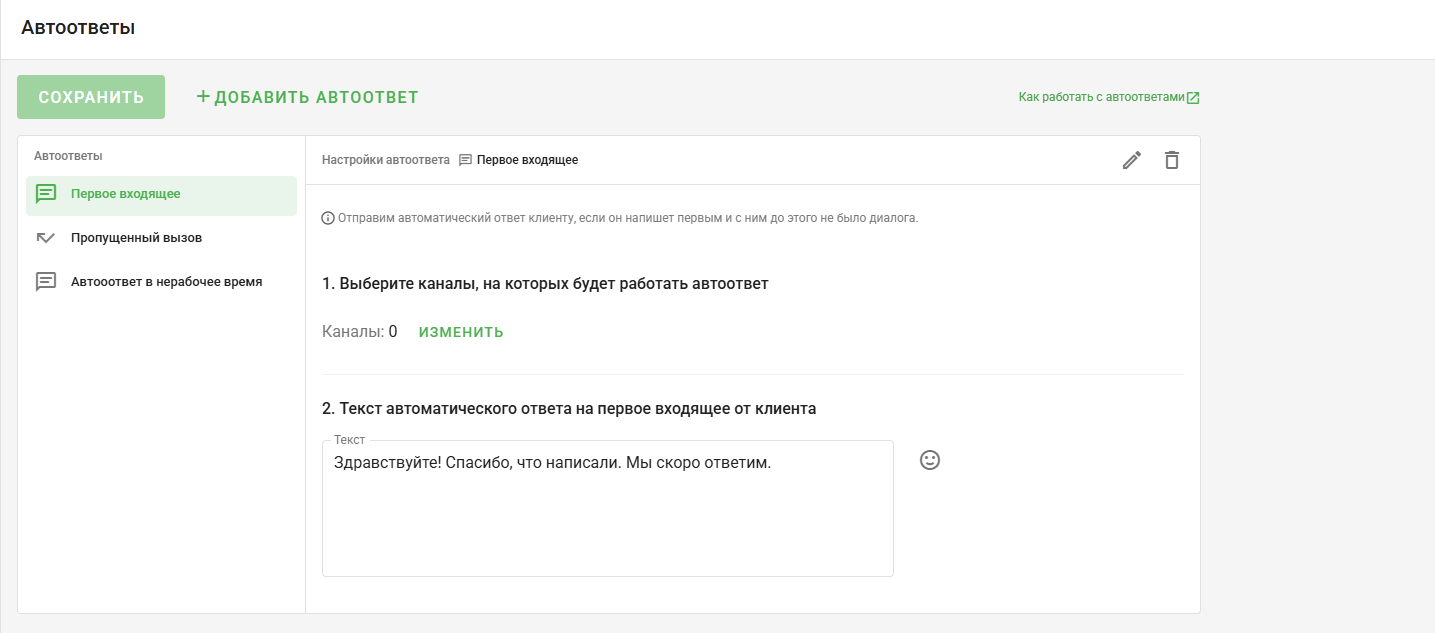
Task: Edit the auto-reply with the pencil icon
Action: [x=1132, y=160]
